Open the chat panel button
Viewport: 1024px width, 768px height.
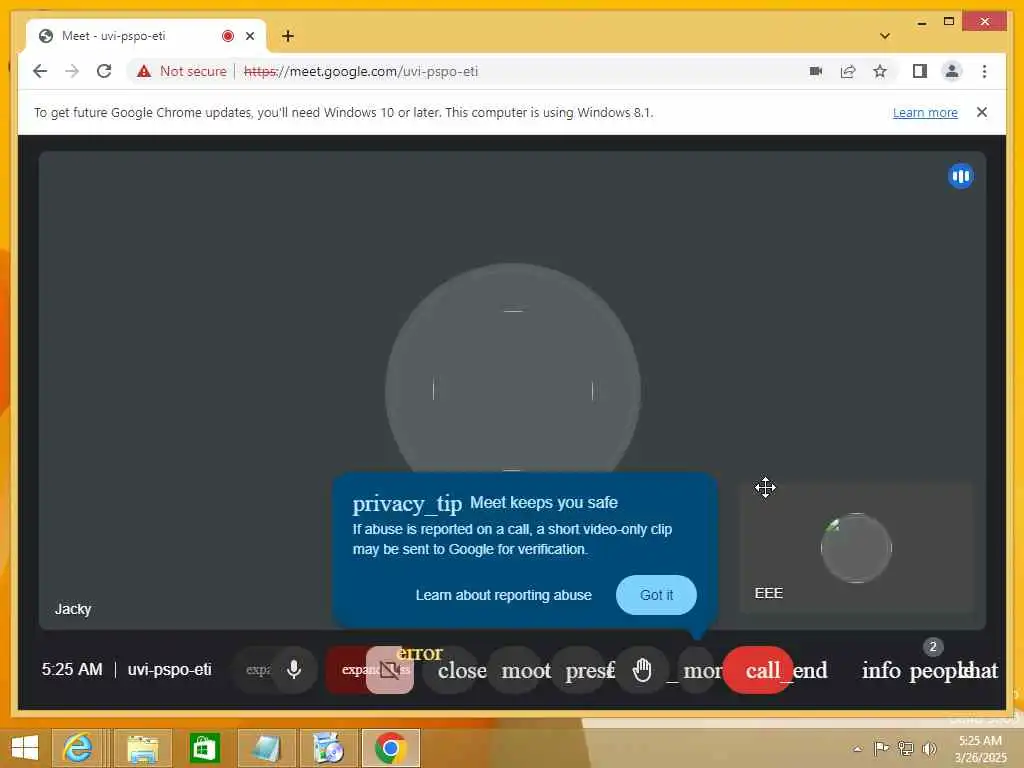click(981, 670)
